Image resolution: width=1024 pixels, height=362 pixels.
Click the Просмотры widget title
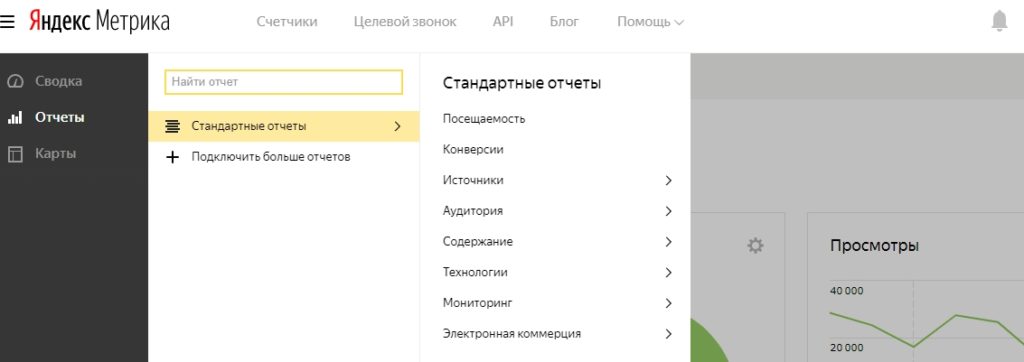point(874,246)
